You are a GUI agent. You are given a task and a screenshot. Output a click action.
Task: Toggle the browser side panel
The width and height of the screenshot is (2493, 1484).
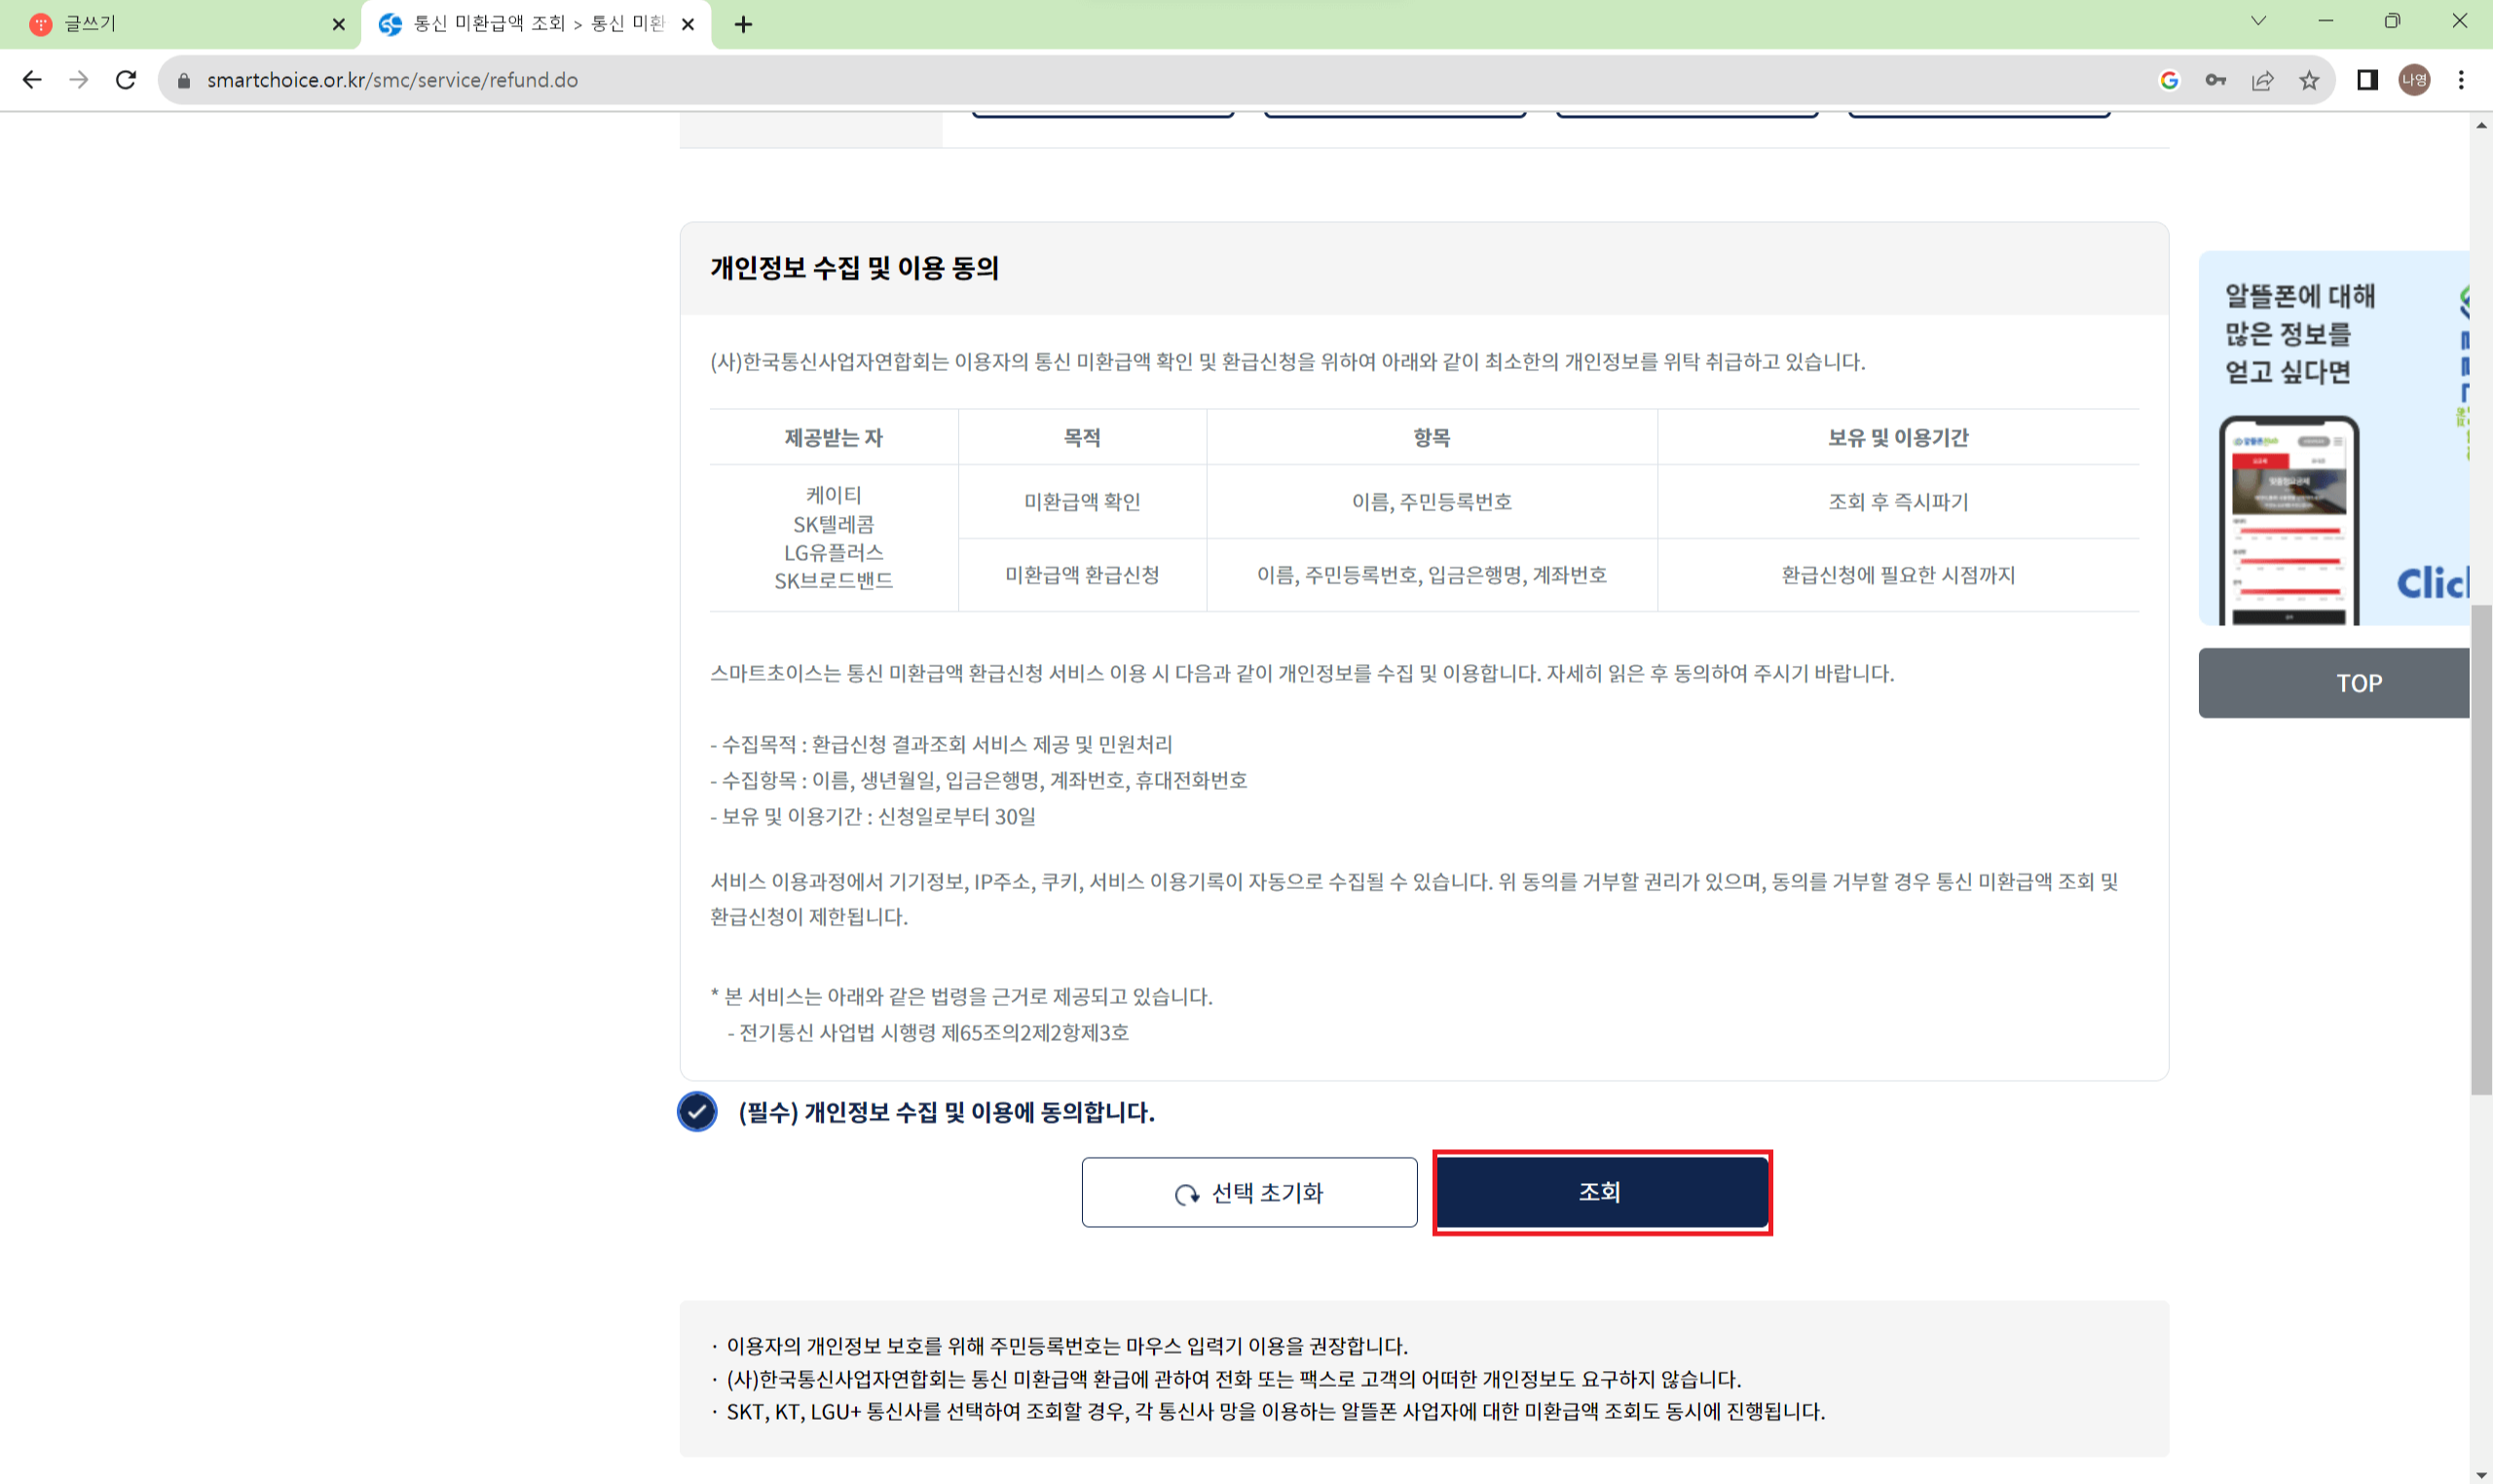tap(2367, 80)
